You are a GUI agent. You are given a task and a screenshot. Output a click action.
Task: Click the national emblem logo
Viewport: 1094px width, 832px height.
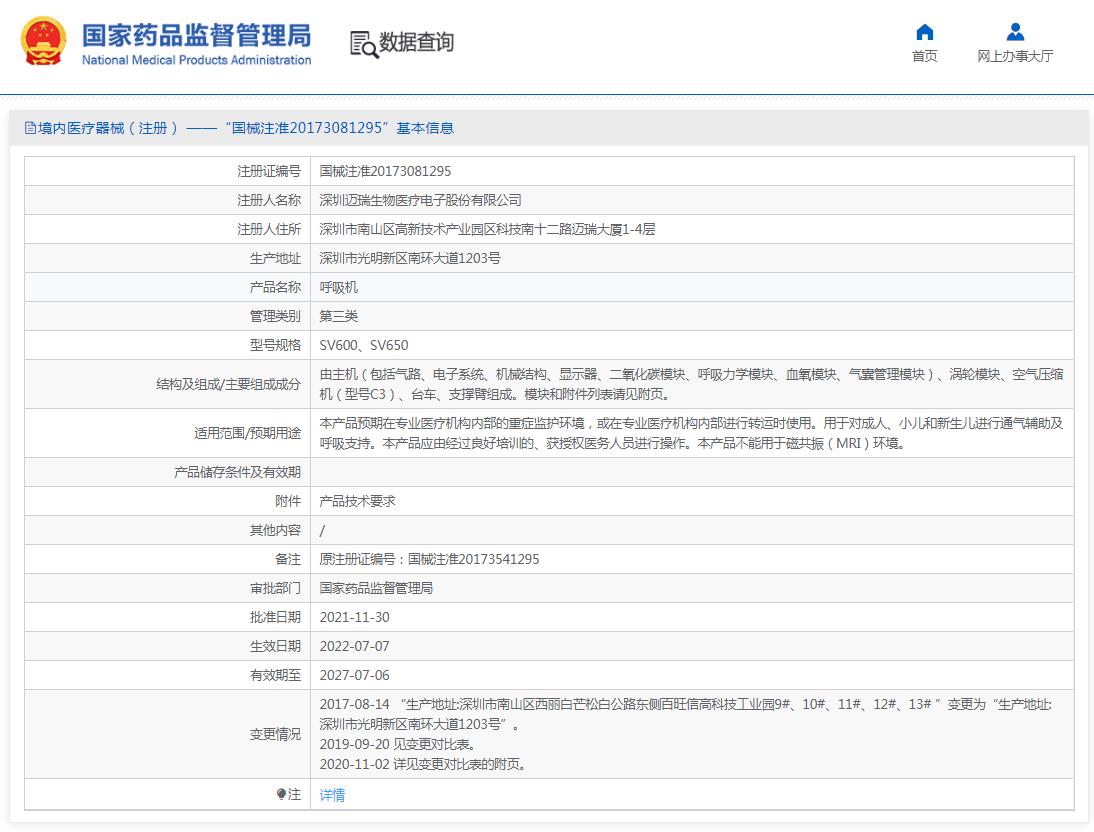(44, 42)
